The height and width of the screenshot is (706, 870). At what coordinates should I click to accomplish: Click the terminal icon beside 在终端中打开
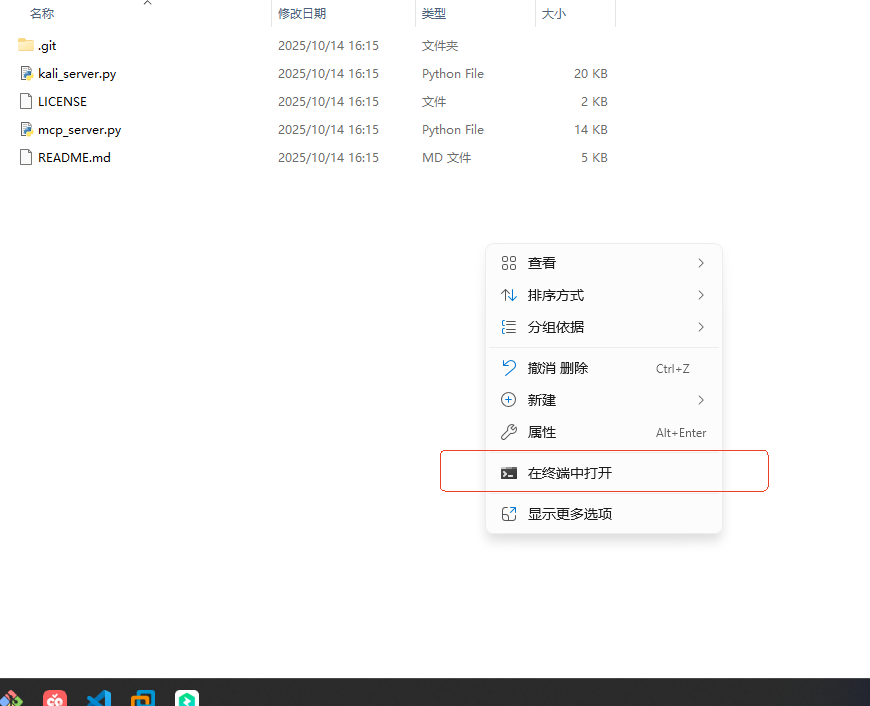509,473
